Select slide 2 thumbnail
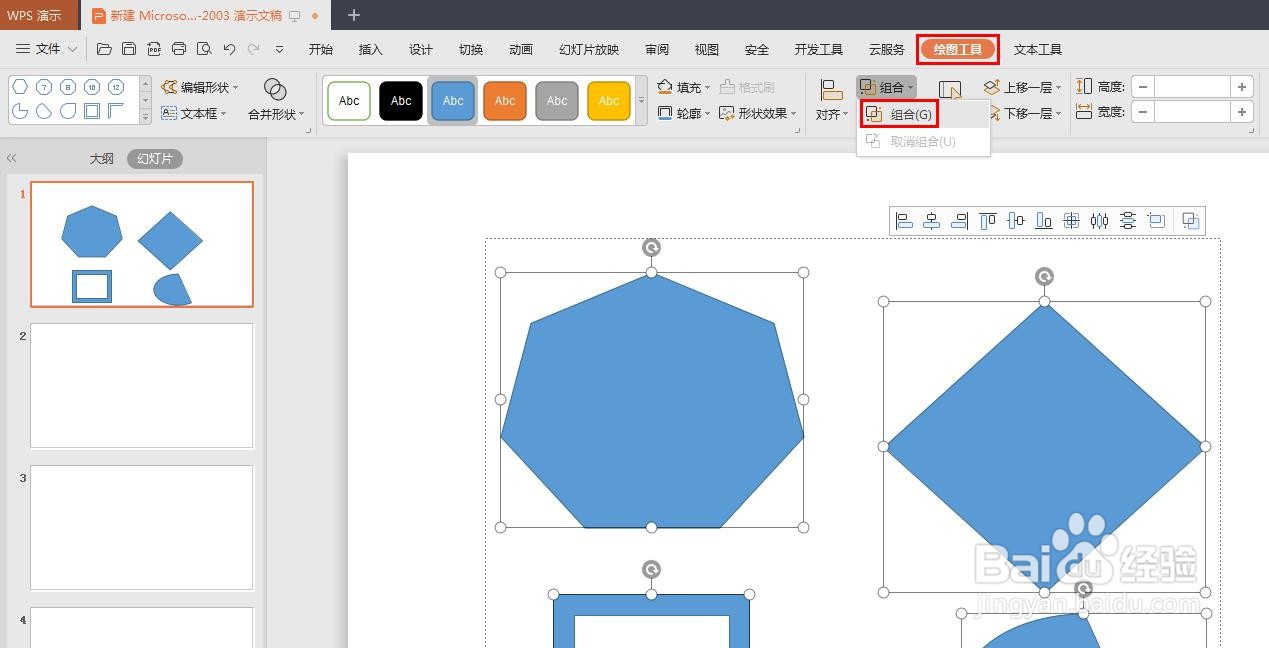The width and height of the screenshot is (1269, 648). coord(142,386)
